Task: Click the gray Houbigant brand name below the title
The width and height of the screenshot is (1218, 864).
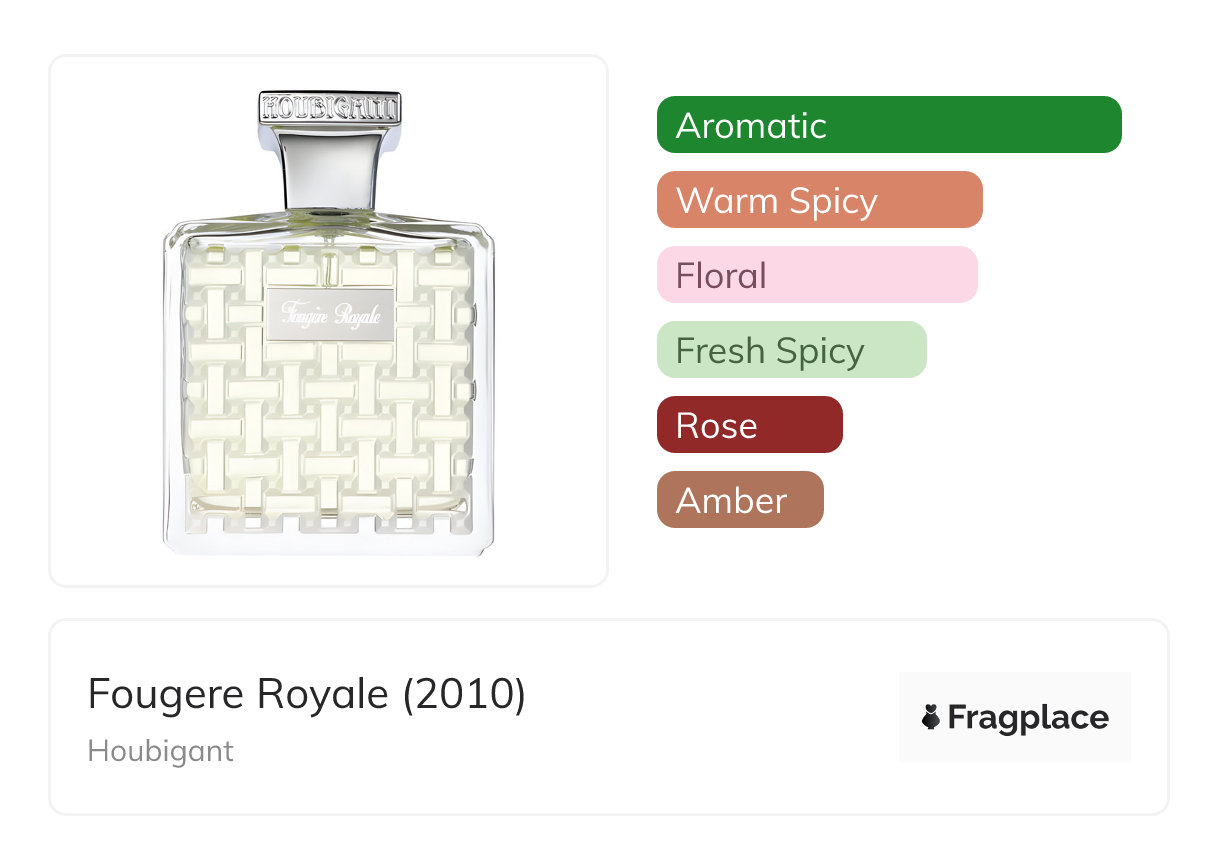Action: (160, 751)
